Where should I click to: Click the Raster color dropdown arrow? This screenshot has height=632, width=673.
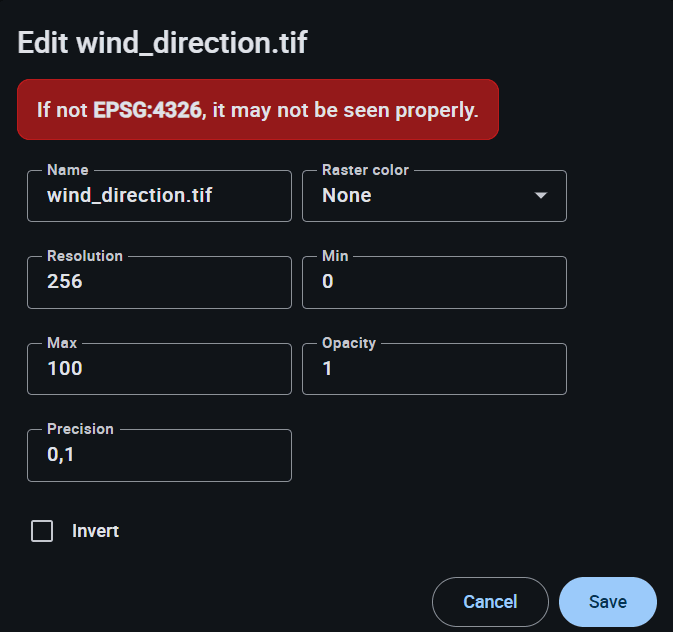541,196
